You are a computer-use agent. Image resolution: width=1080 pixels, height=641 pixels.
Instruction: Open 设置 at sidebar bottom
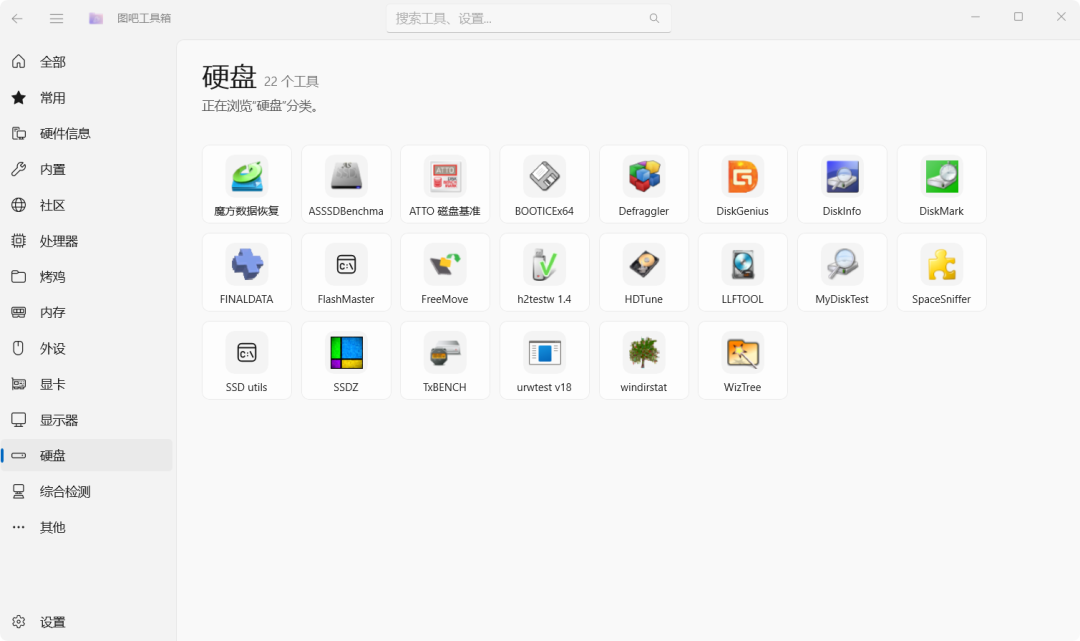(x=87, y=622)
